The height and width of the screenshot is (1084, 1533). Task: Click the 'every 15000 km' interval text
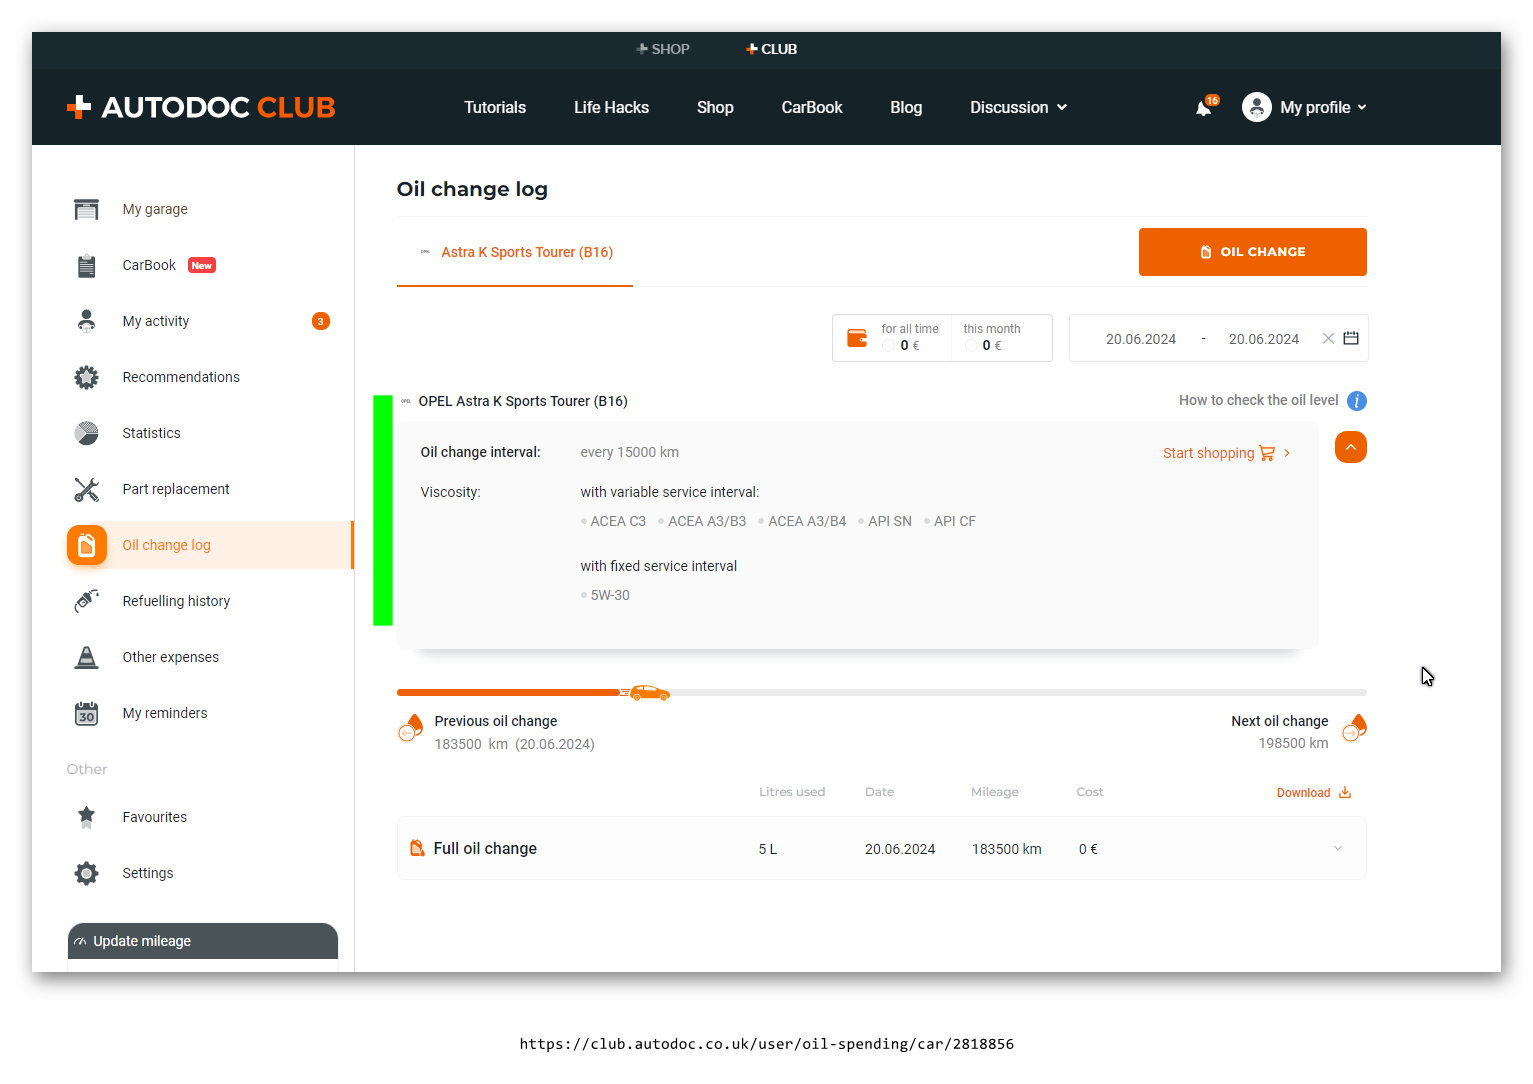coord(630,452)
